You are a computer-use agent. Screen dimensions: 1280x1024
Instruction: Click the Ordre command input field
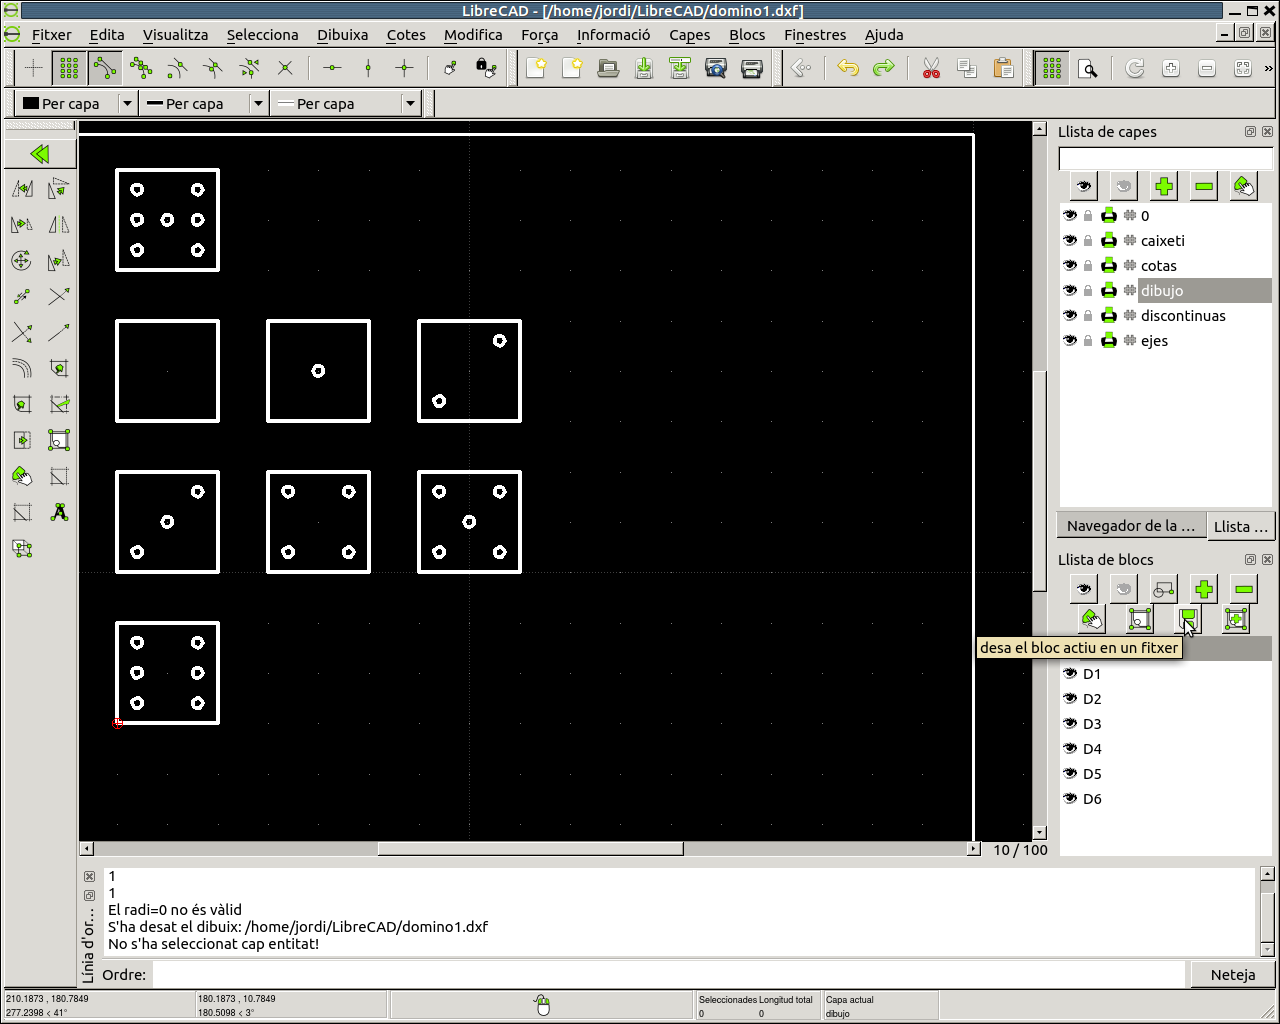coord(668,974)
